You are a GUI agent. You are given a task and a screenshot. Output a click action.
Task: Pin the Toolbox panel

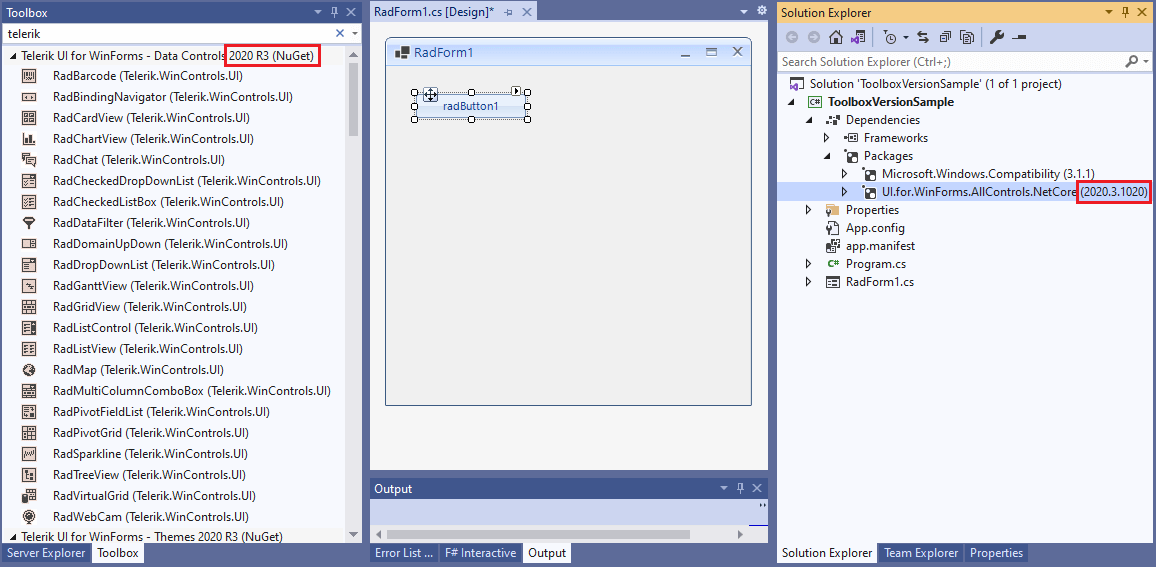pos(335,12)
